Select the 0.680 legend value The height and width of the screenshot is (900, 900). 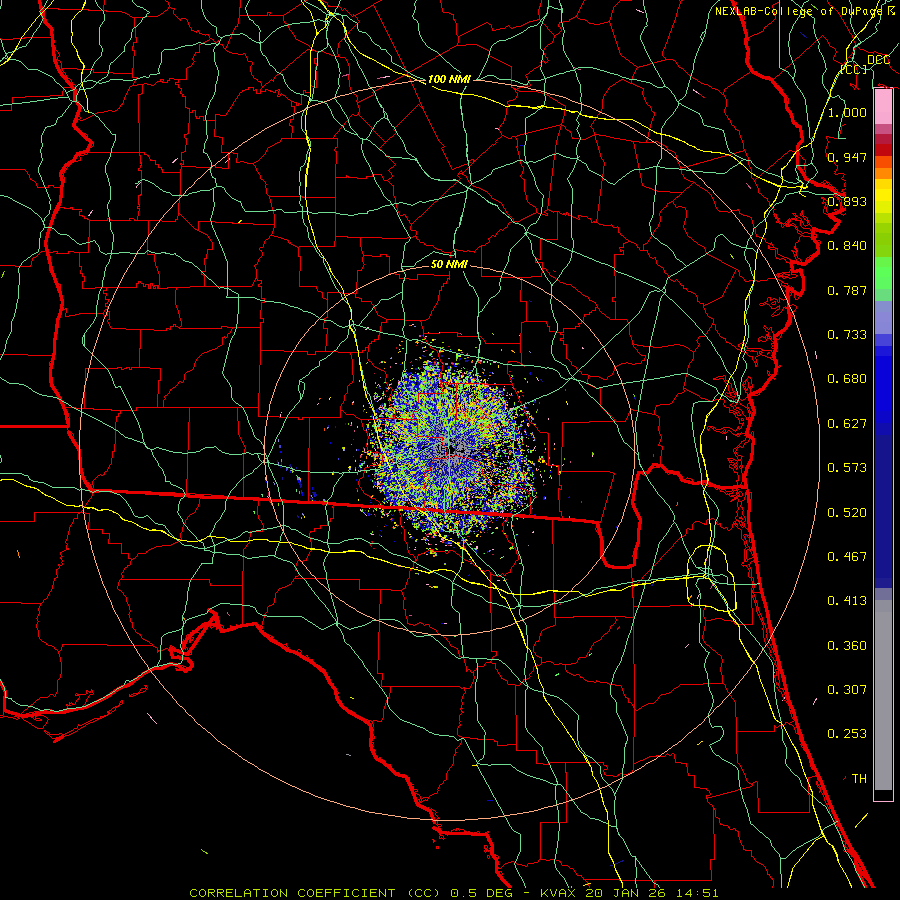[x=847, y=379]
